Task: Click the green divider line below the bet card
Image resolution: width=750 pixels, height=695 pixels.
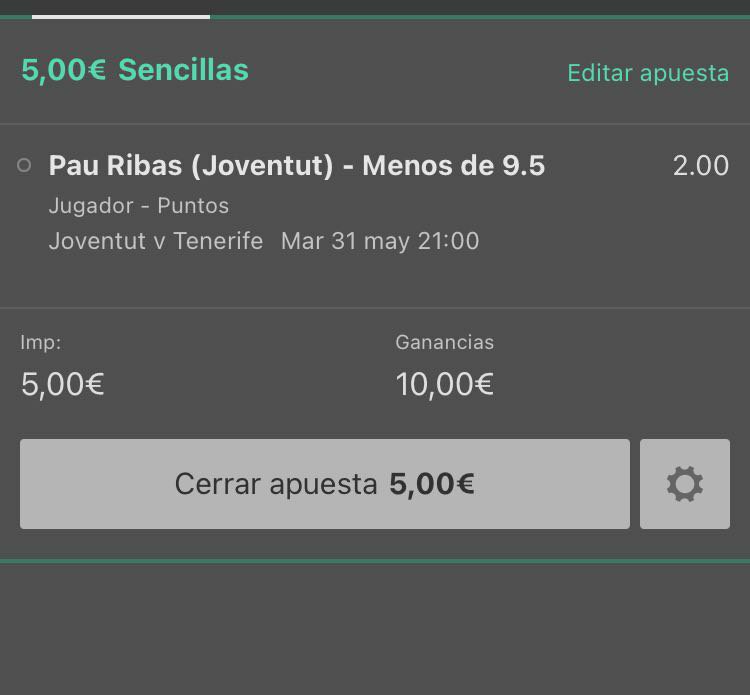Action: pyautogui.click(x=375, y=561)
